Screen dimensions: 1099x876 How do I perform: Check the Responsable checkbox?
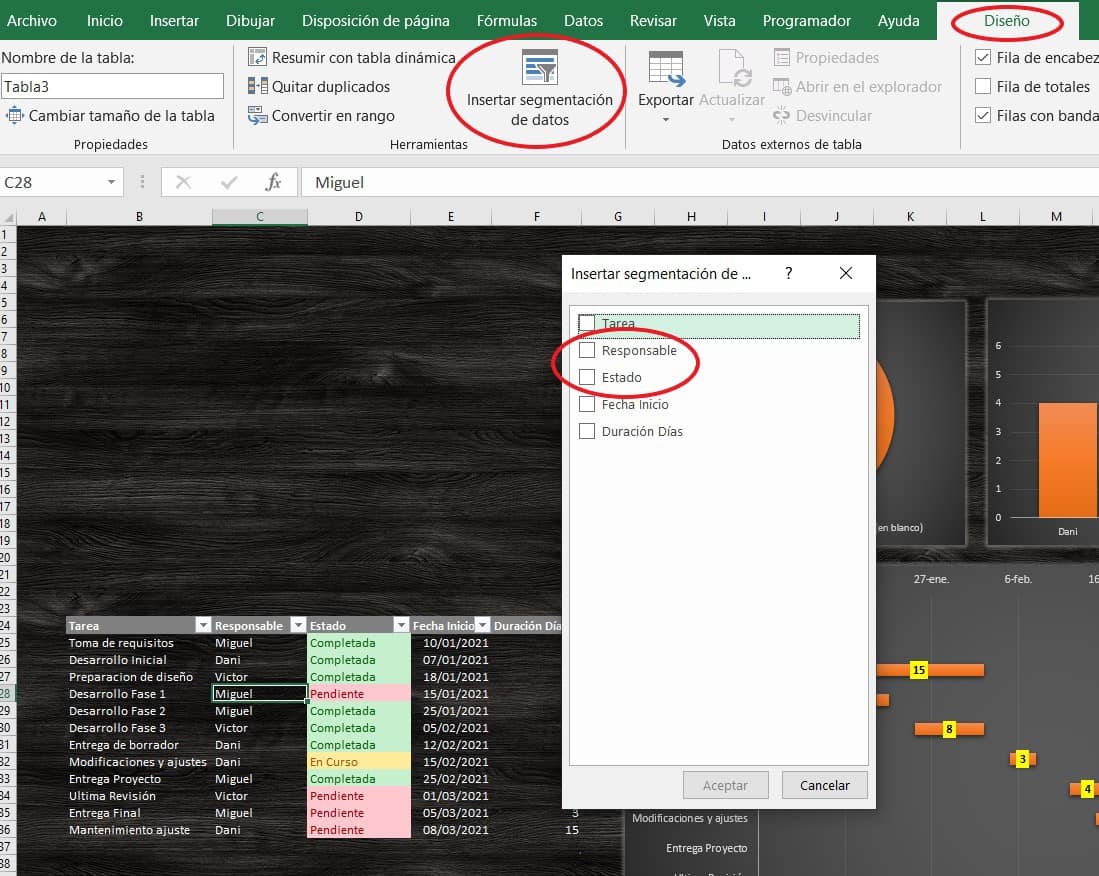pyautogui.click(x=587, y=350)
